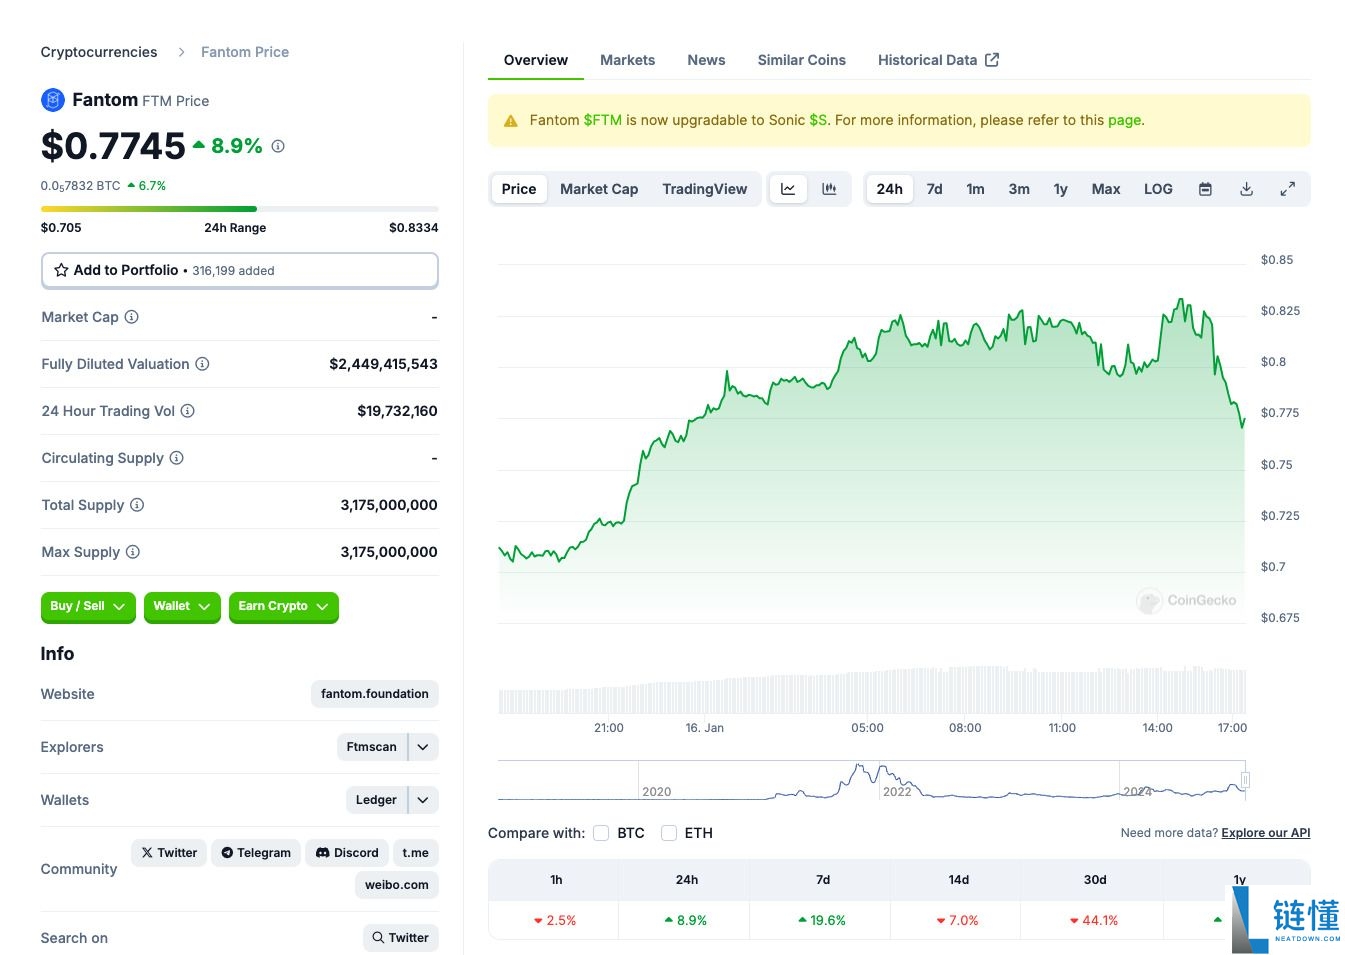This screenshot has height=955, width=1345.
Task: Expand the Wallets dropdown arrow
Action: click(423, 800)
